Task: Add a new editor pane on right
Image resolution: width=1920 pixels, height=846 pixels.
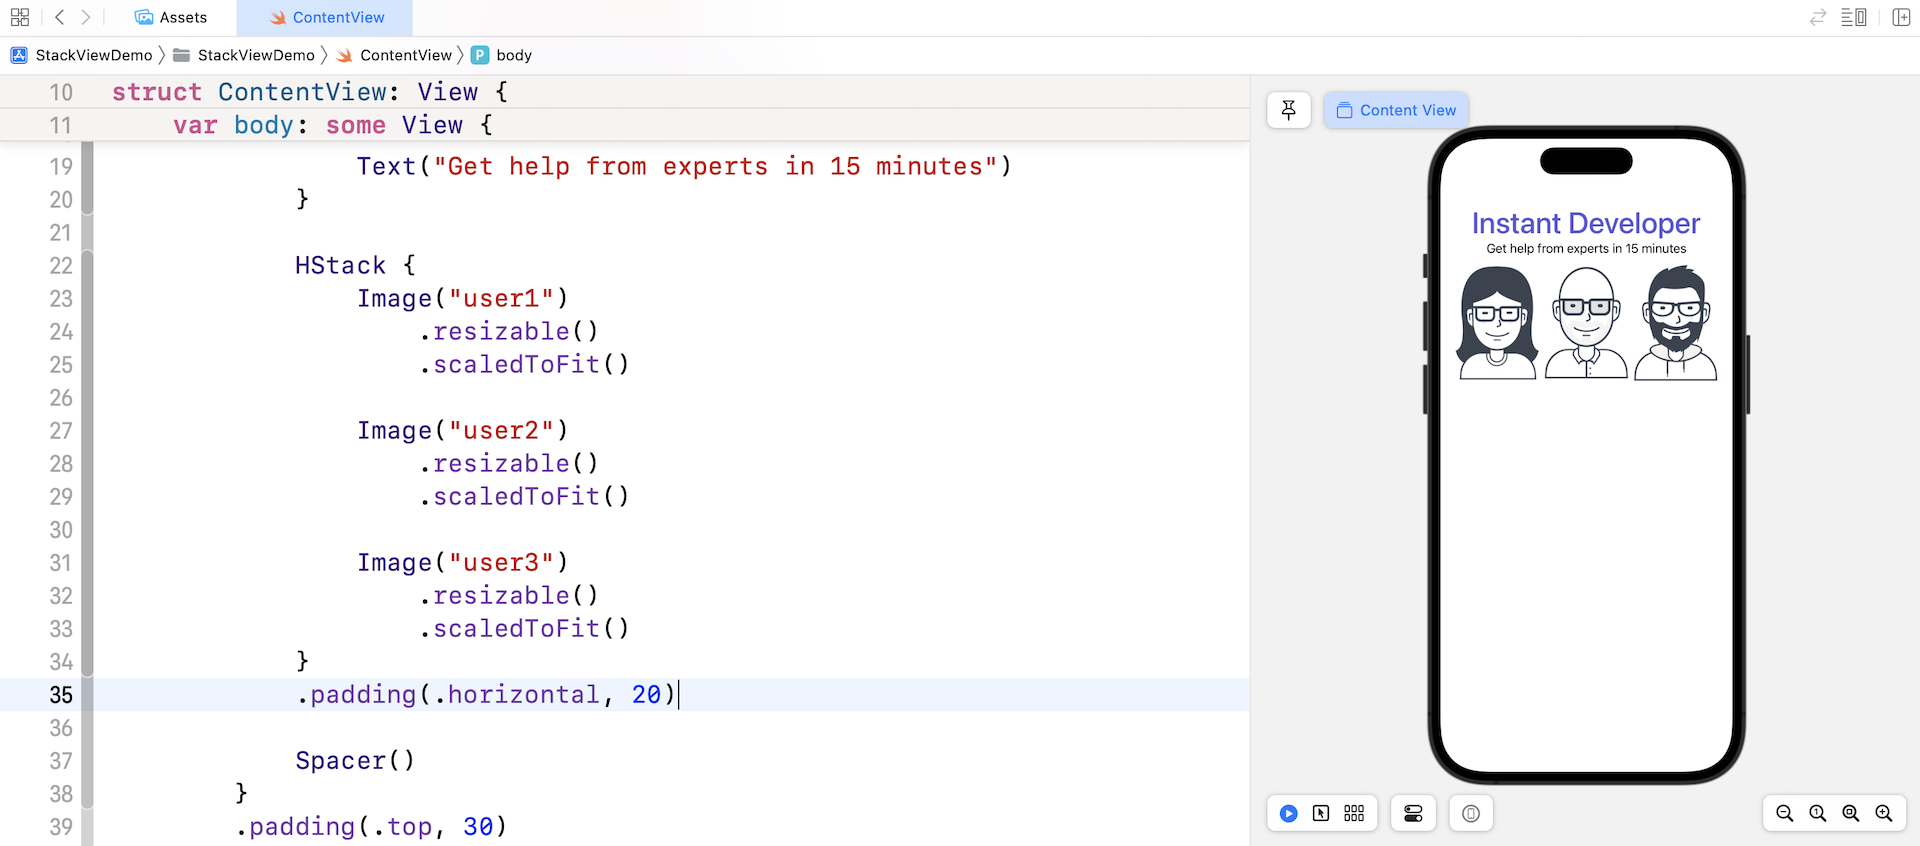Action: (1901, 17)
